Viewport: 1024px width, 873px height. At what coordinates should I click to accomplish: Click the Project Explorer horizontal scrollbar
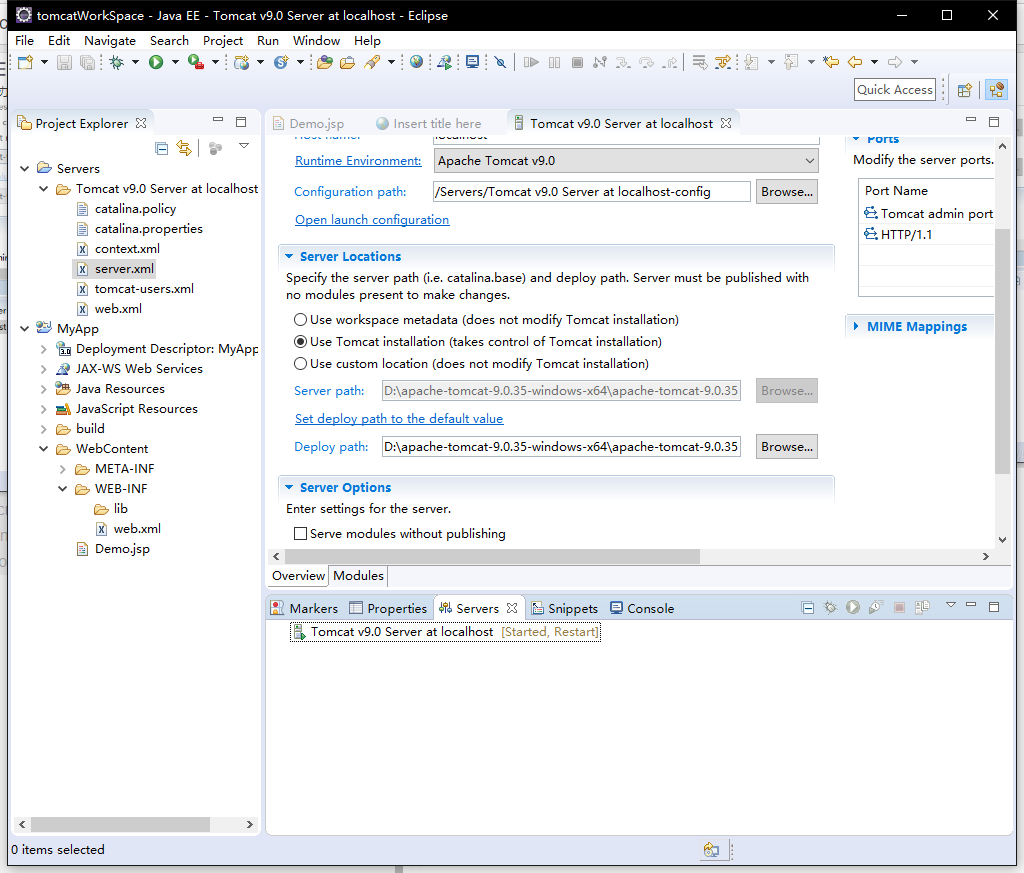coord(120,825)
